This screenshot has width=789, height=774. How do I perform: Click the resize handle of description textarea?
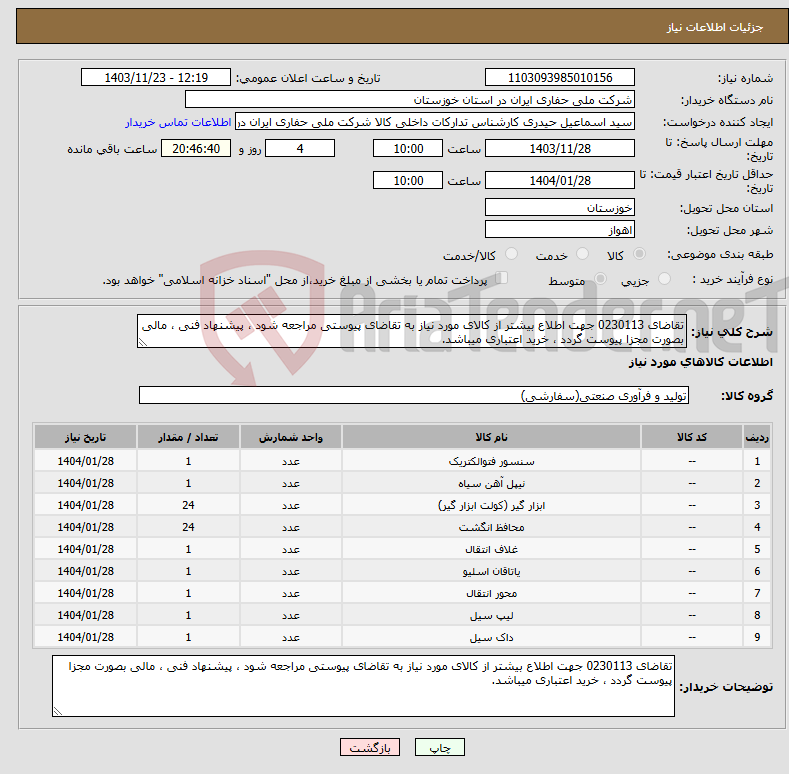[143, 342]
